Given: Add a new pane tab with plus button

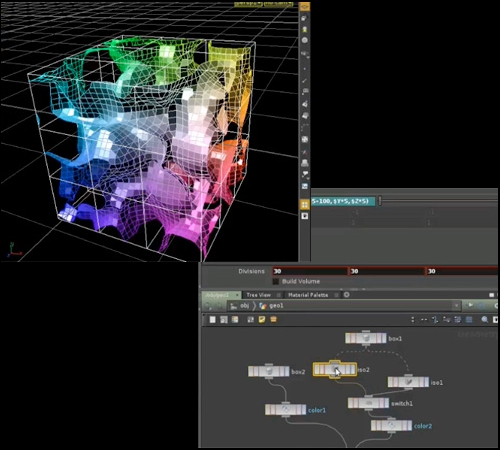Looking at the screenshot, I should click(x=347, y=295).
